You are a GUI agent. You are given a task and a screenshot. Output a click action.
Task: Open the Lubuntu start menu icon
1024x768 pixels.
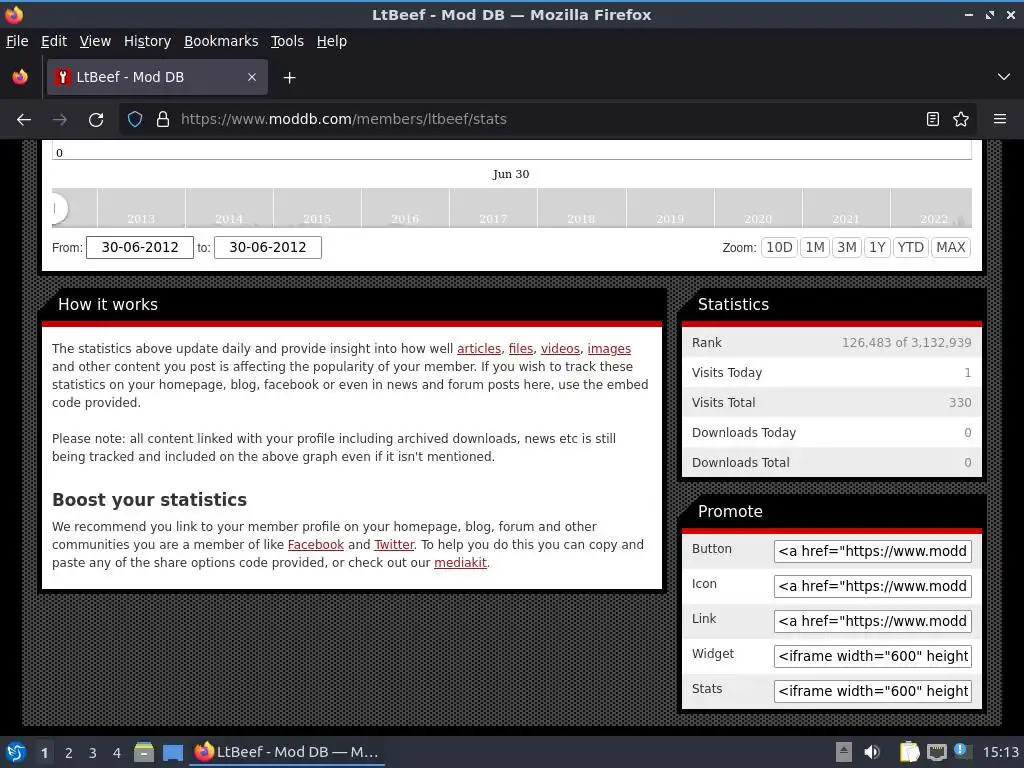16,752
